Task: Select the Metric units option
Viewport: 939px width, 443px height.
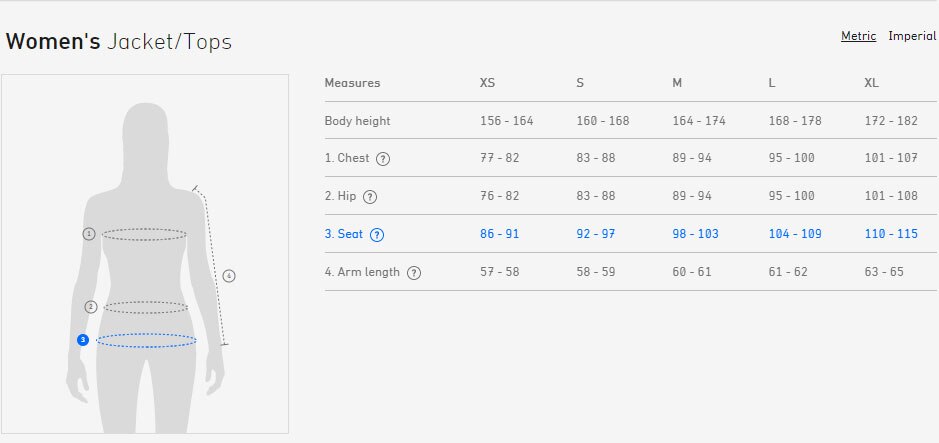Action: 858,36
